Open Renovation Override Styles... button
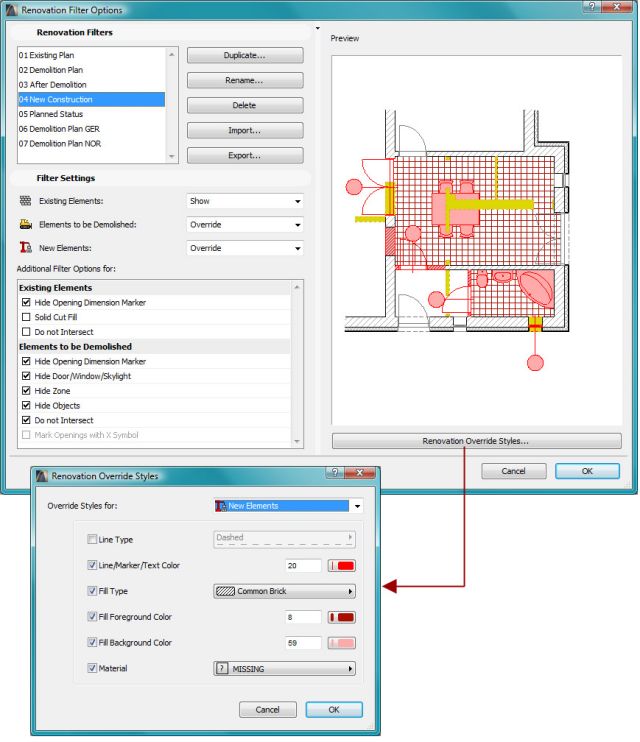The height and width of the screenshot is (742, 640). [476, 441]
